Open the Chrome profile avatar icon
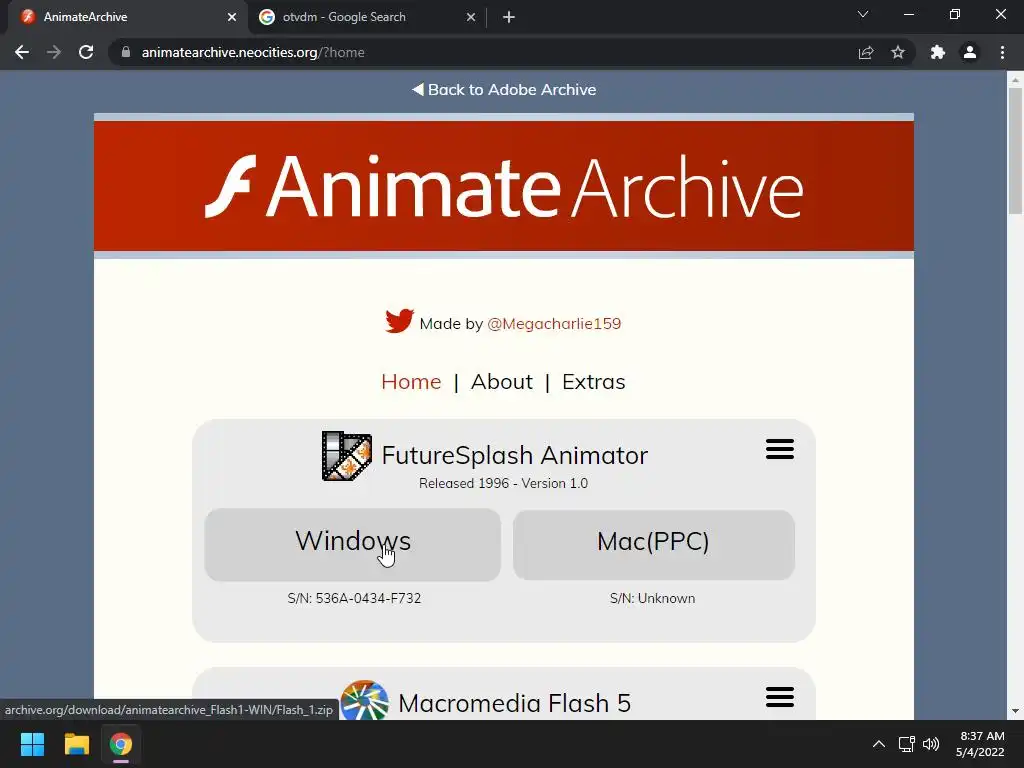The height and width of the screenshot is (768, 1024). 970,52
